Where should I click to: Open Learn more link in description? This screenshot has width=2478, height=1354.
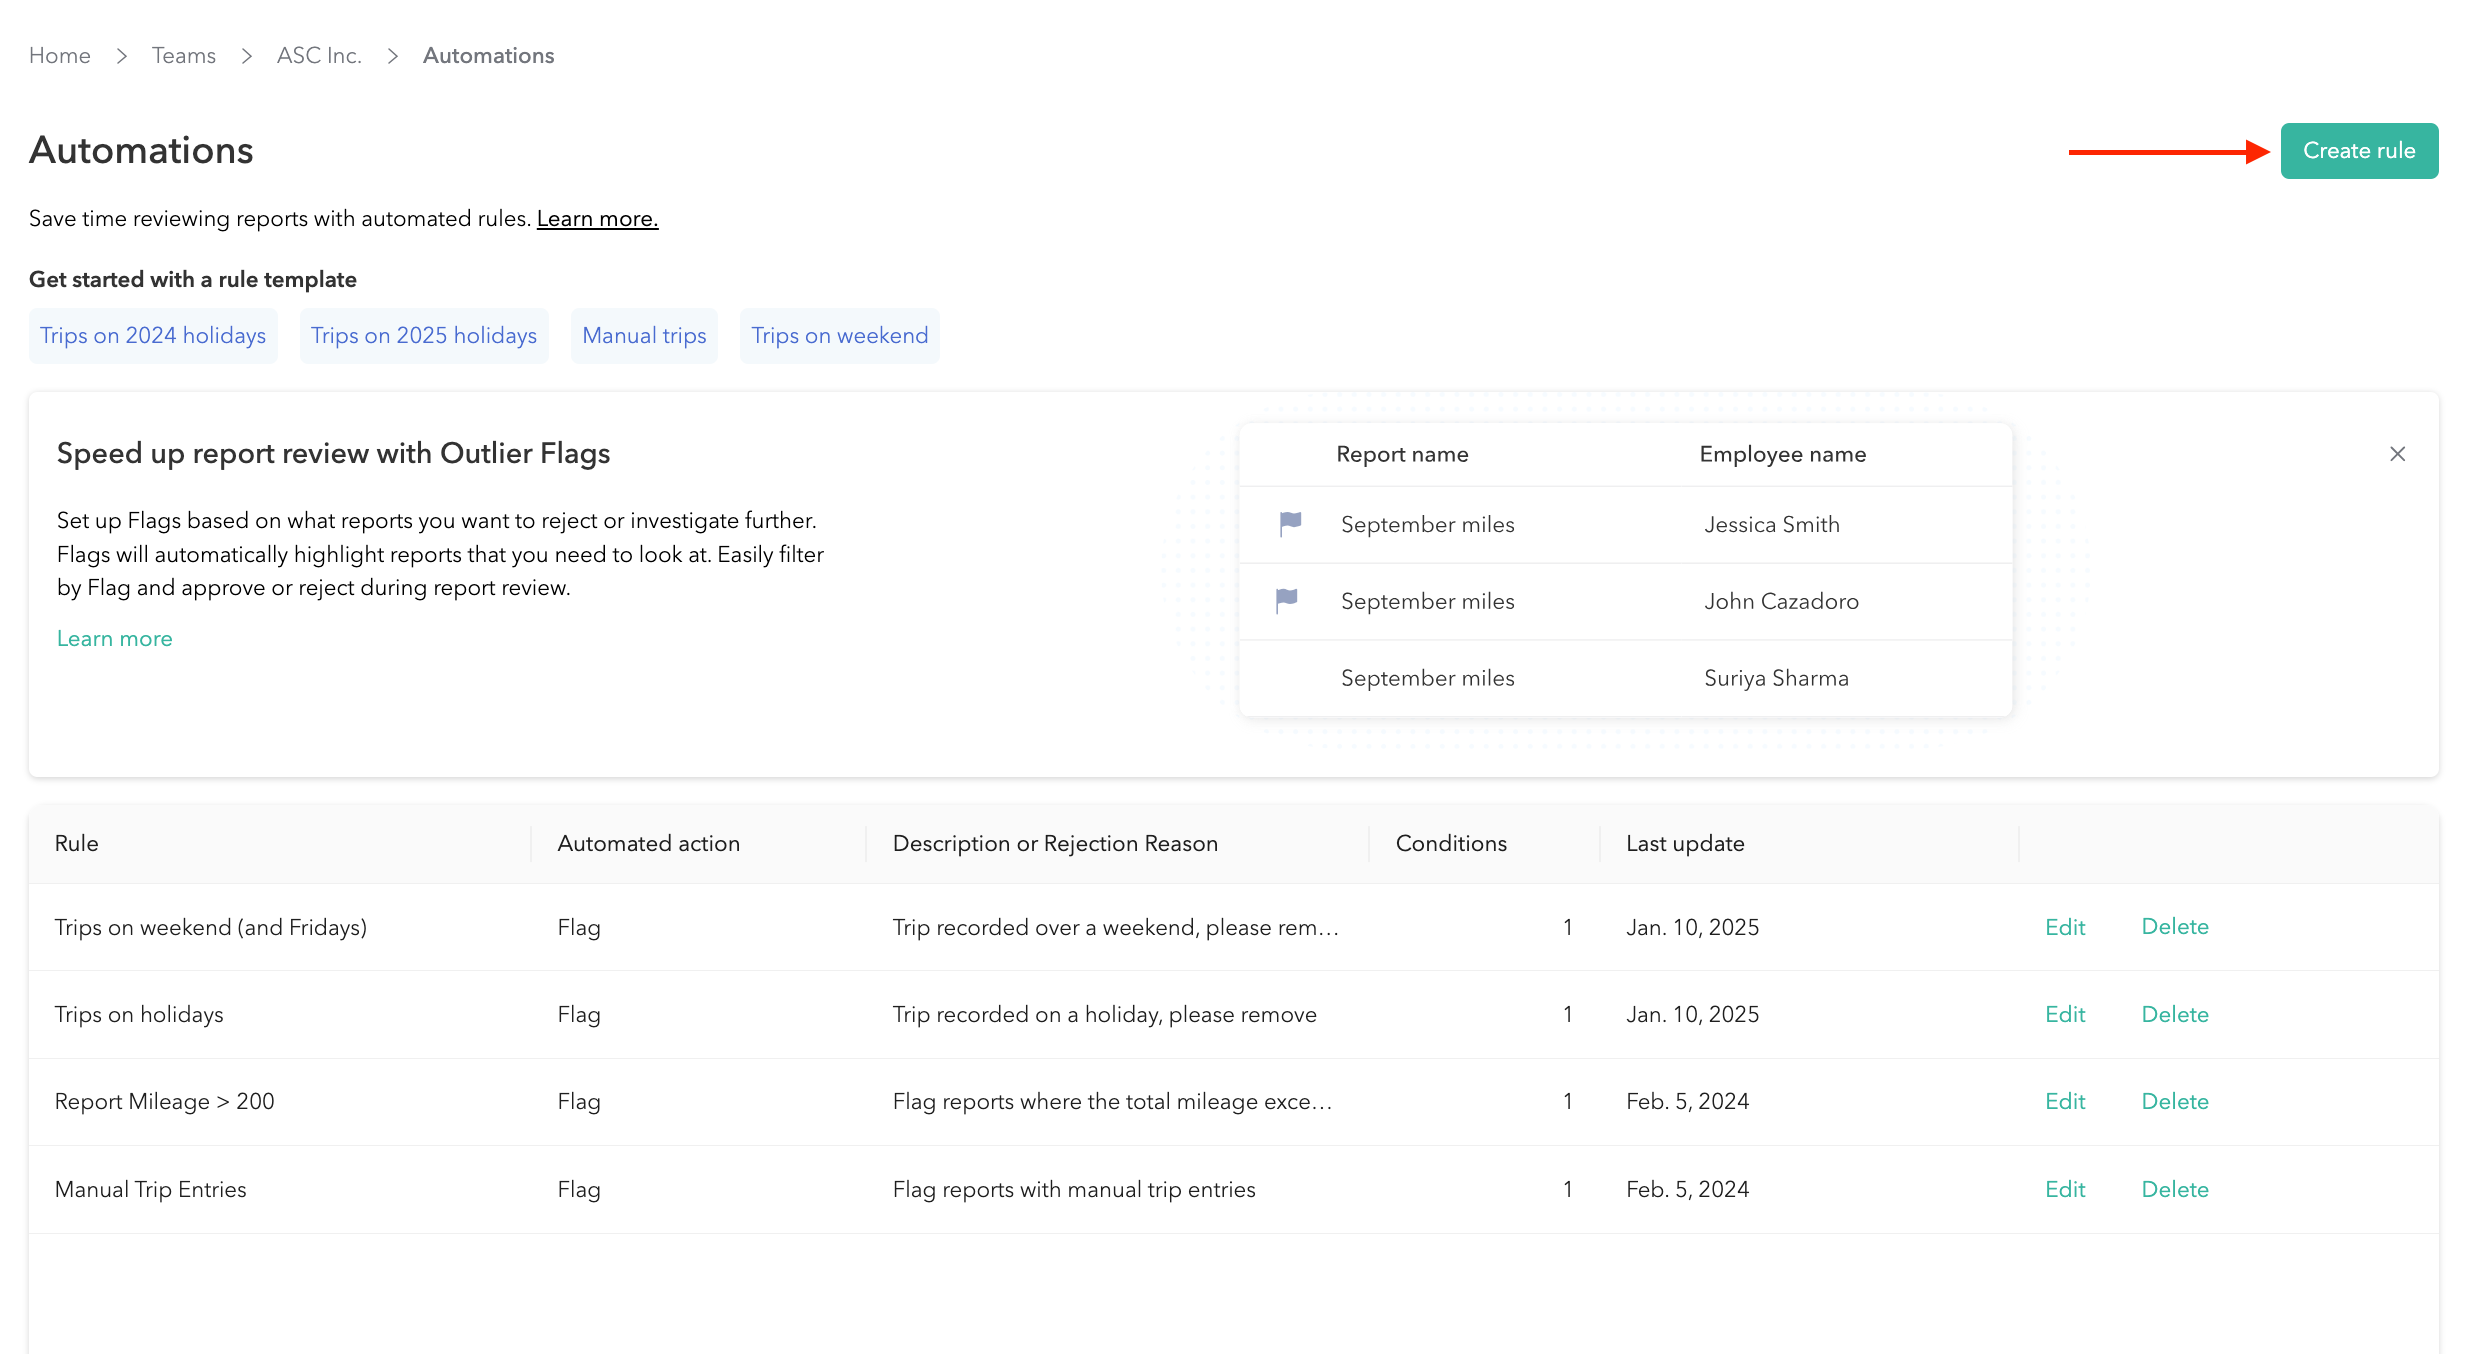point(597,219)
